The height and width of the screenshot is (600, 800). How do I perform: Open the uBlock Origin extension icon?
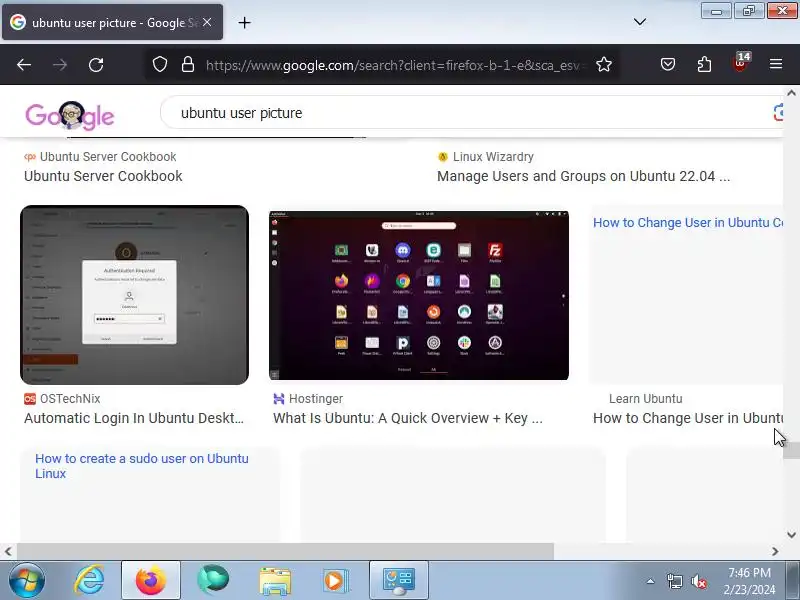pos(740,63)
